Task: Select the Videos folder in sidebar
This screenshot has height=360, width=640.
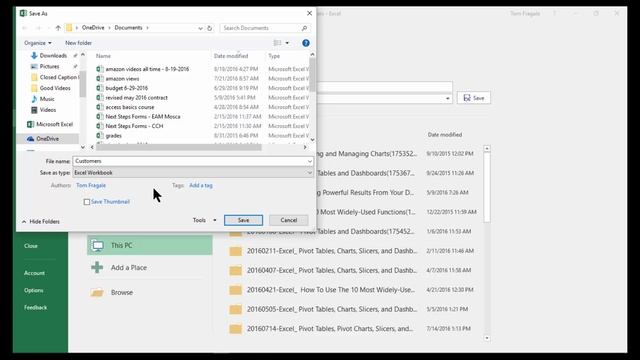Action: tap(48, 110)
